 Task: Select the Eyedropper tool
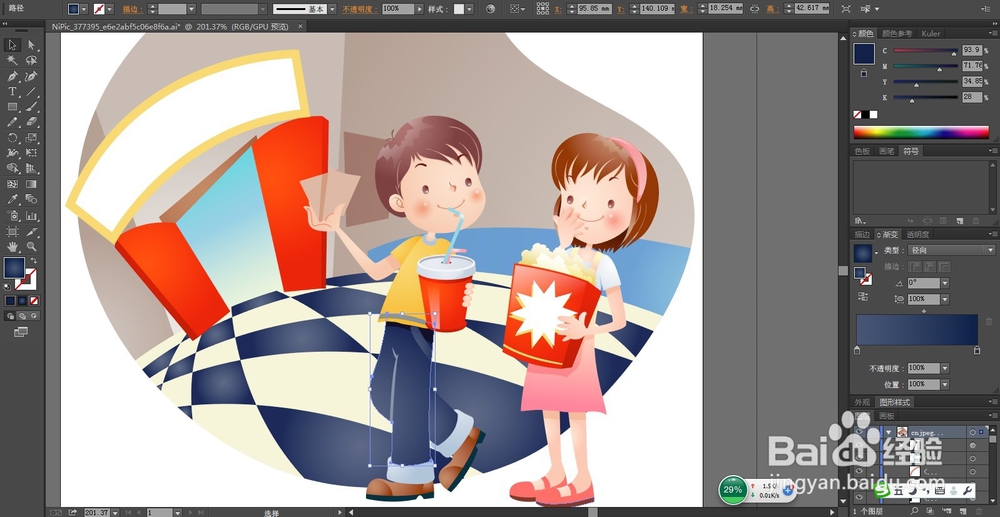pyautogui.click(x=12, y=199)
